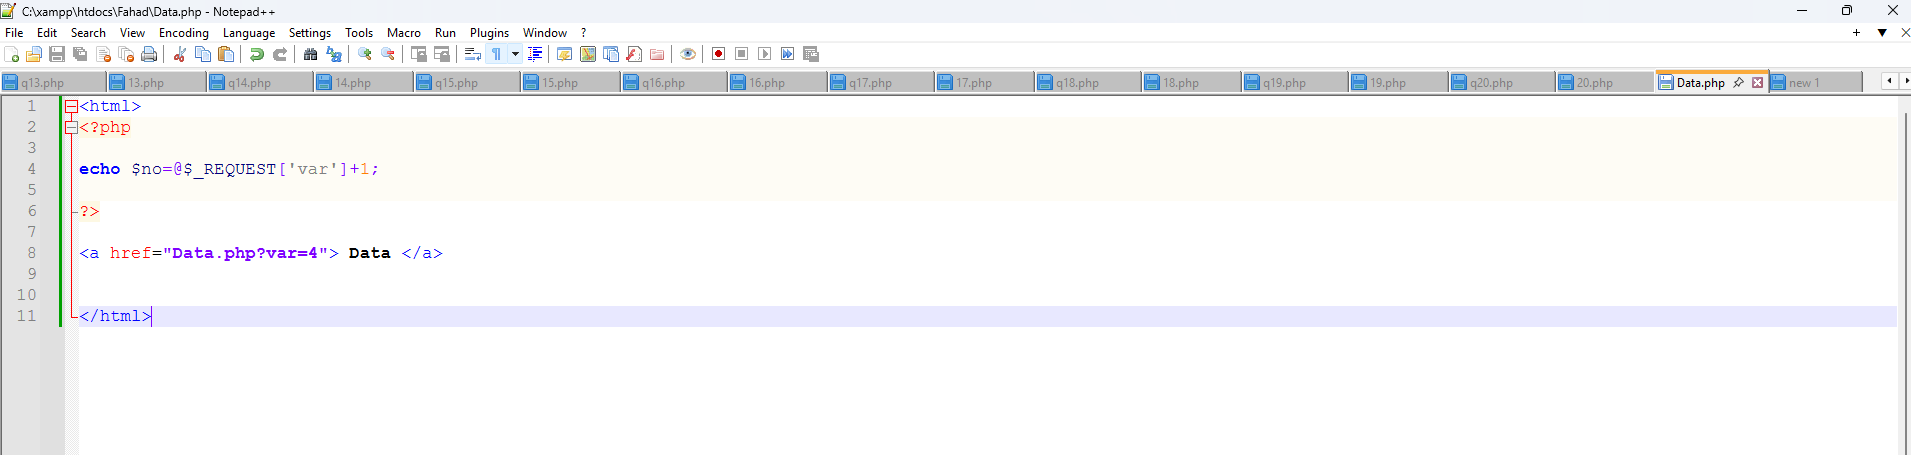
Task: Collapse the html fold marker on line 1
Action: click(x=71, y=106)
